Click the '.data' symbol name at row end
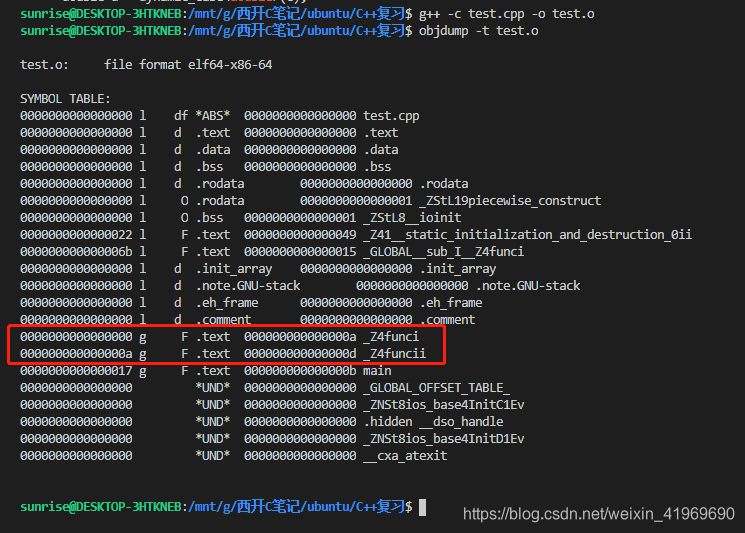 pyautogui.click(x=381, y=150)
